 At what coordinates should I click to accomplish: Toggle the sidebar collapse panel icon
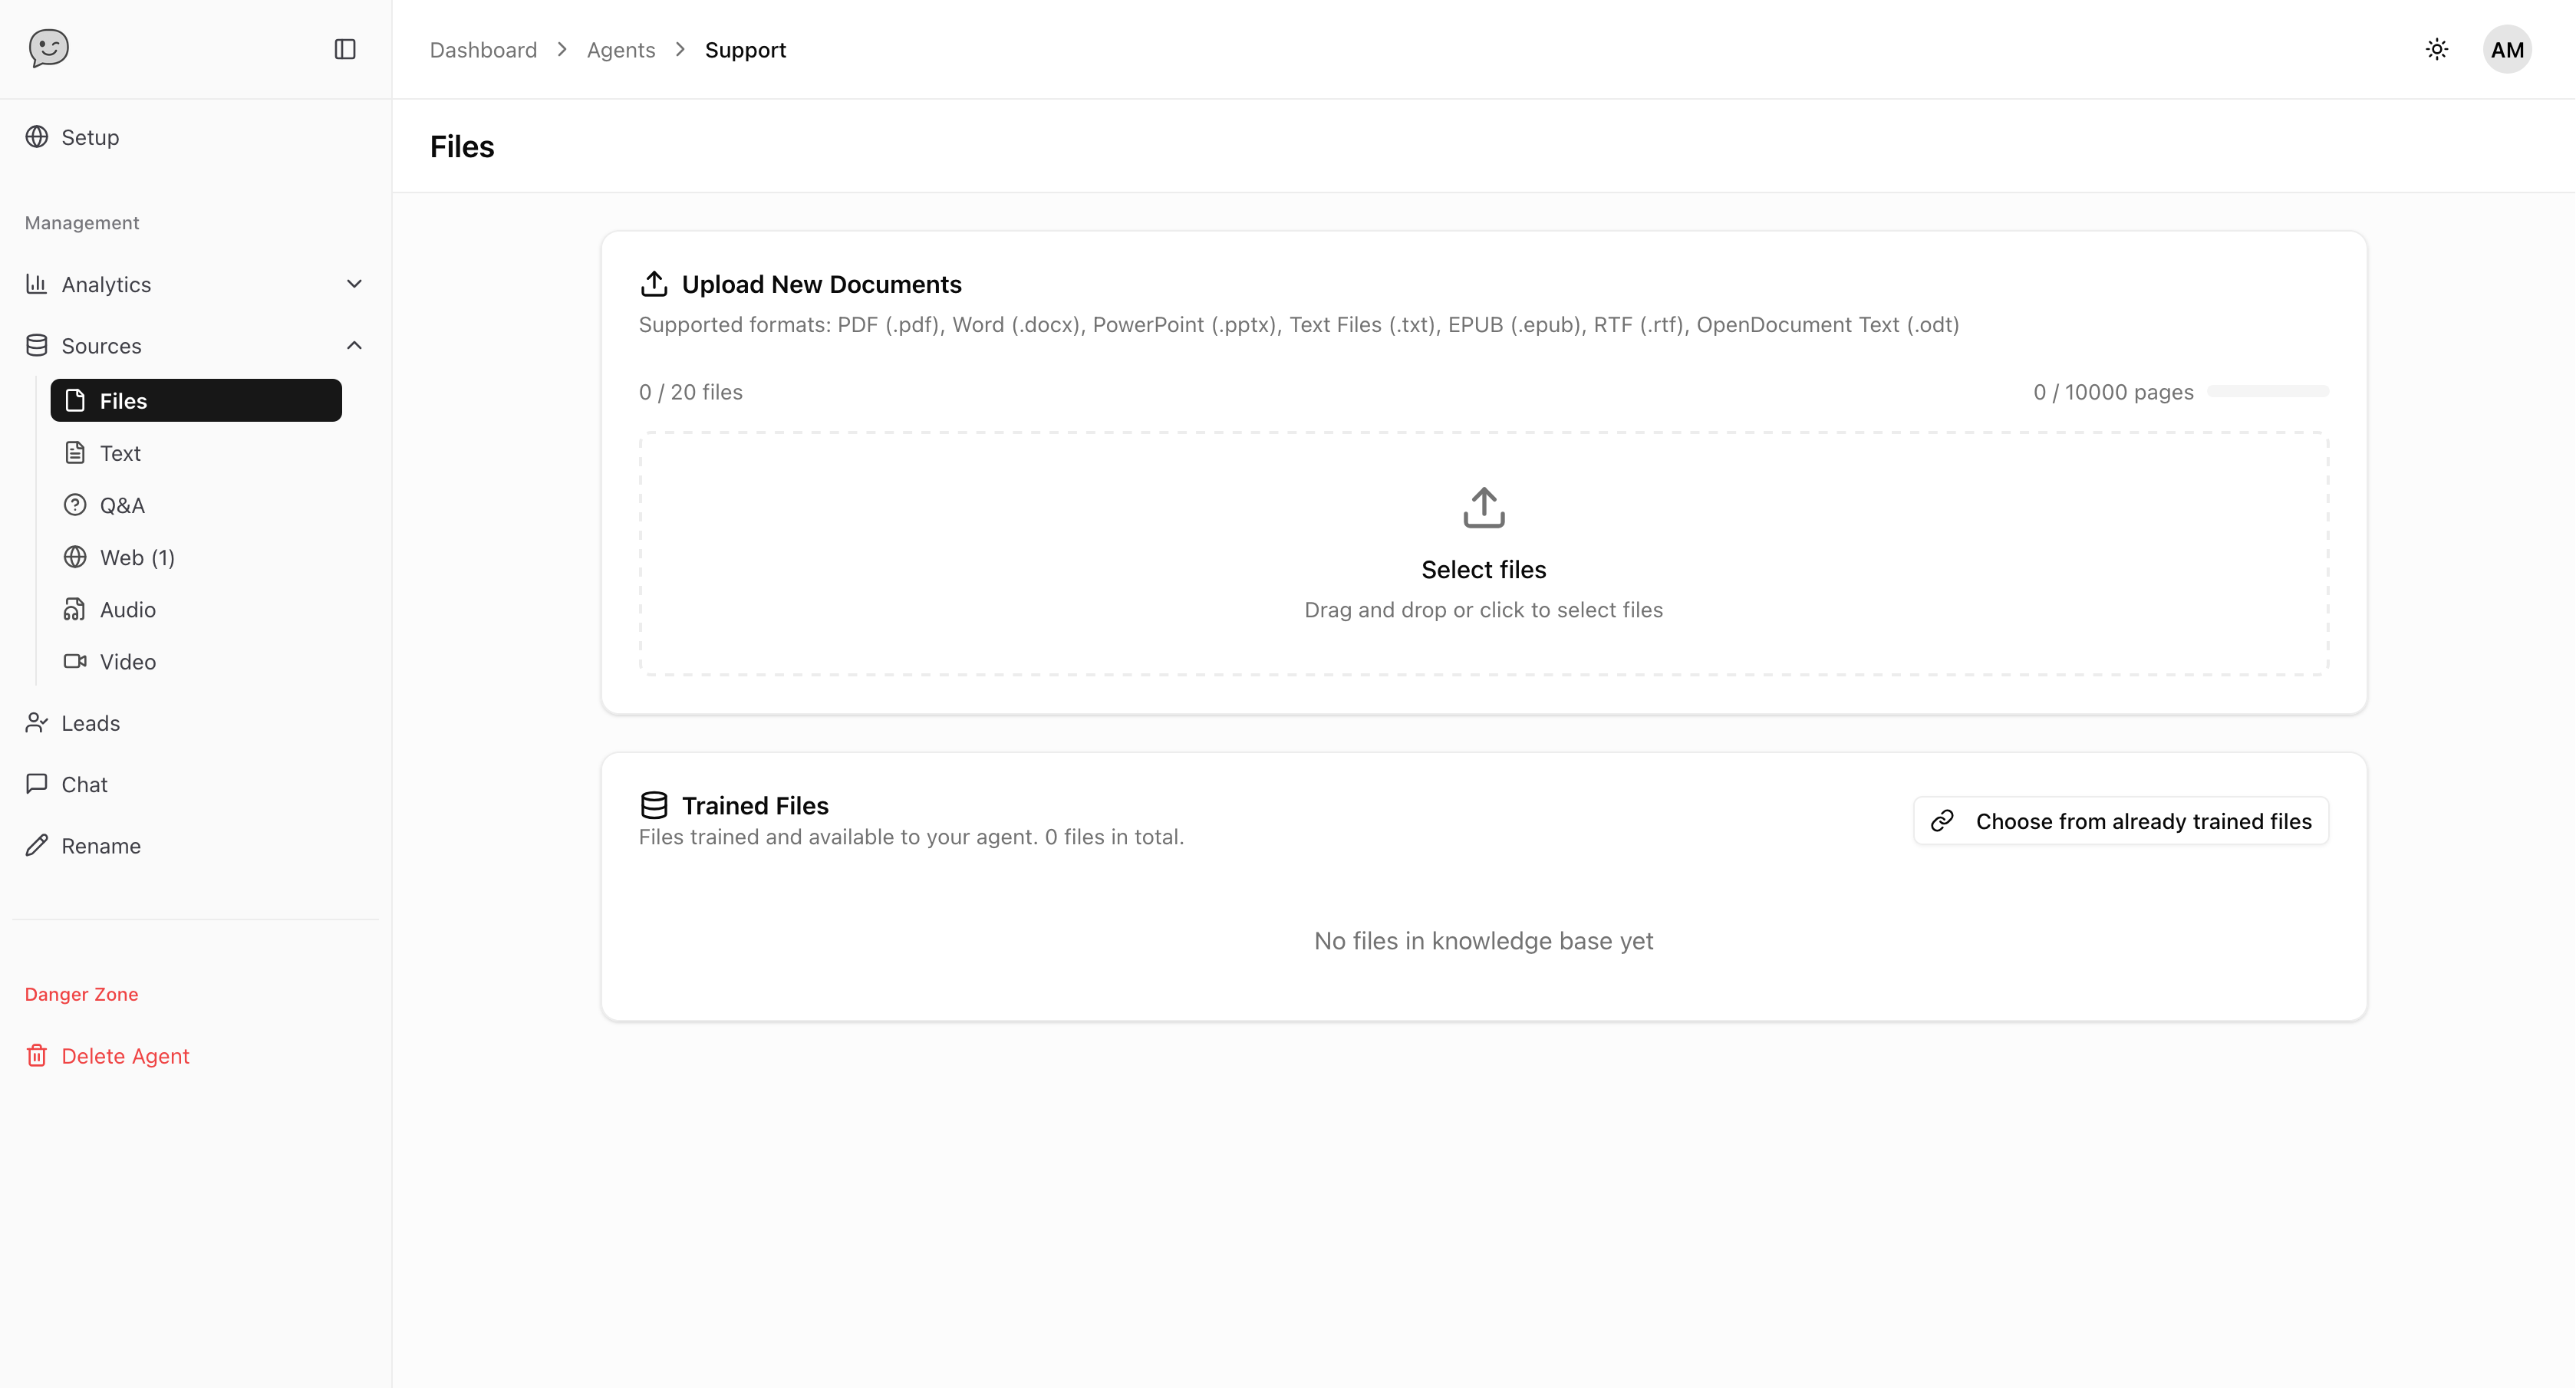345,49
